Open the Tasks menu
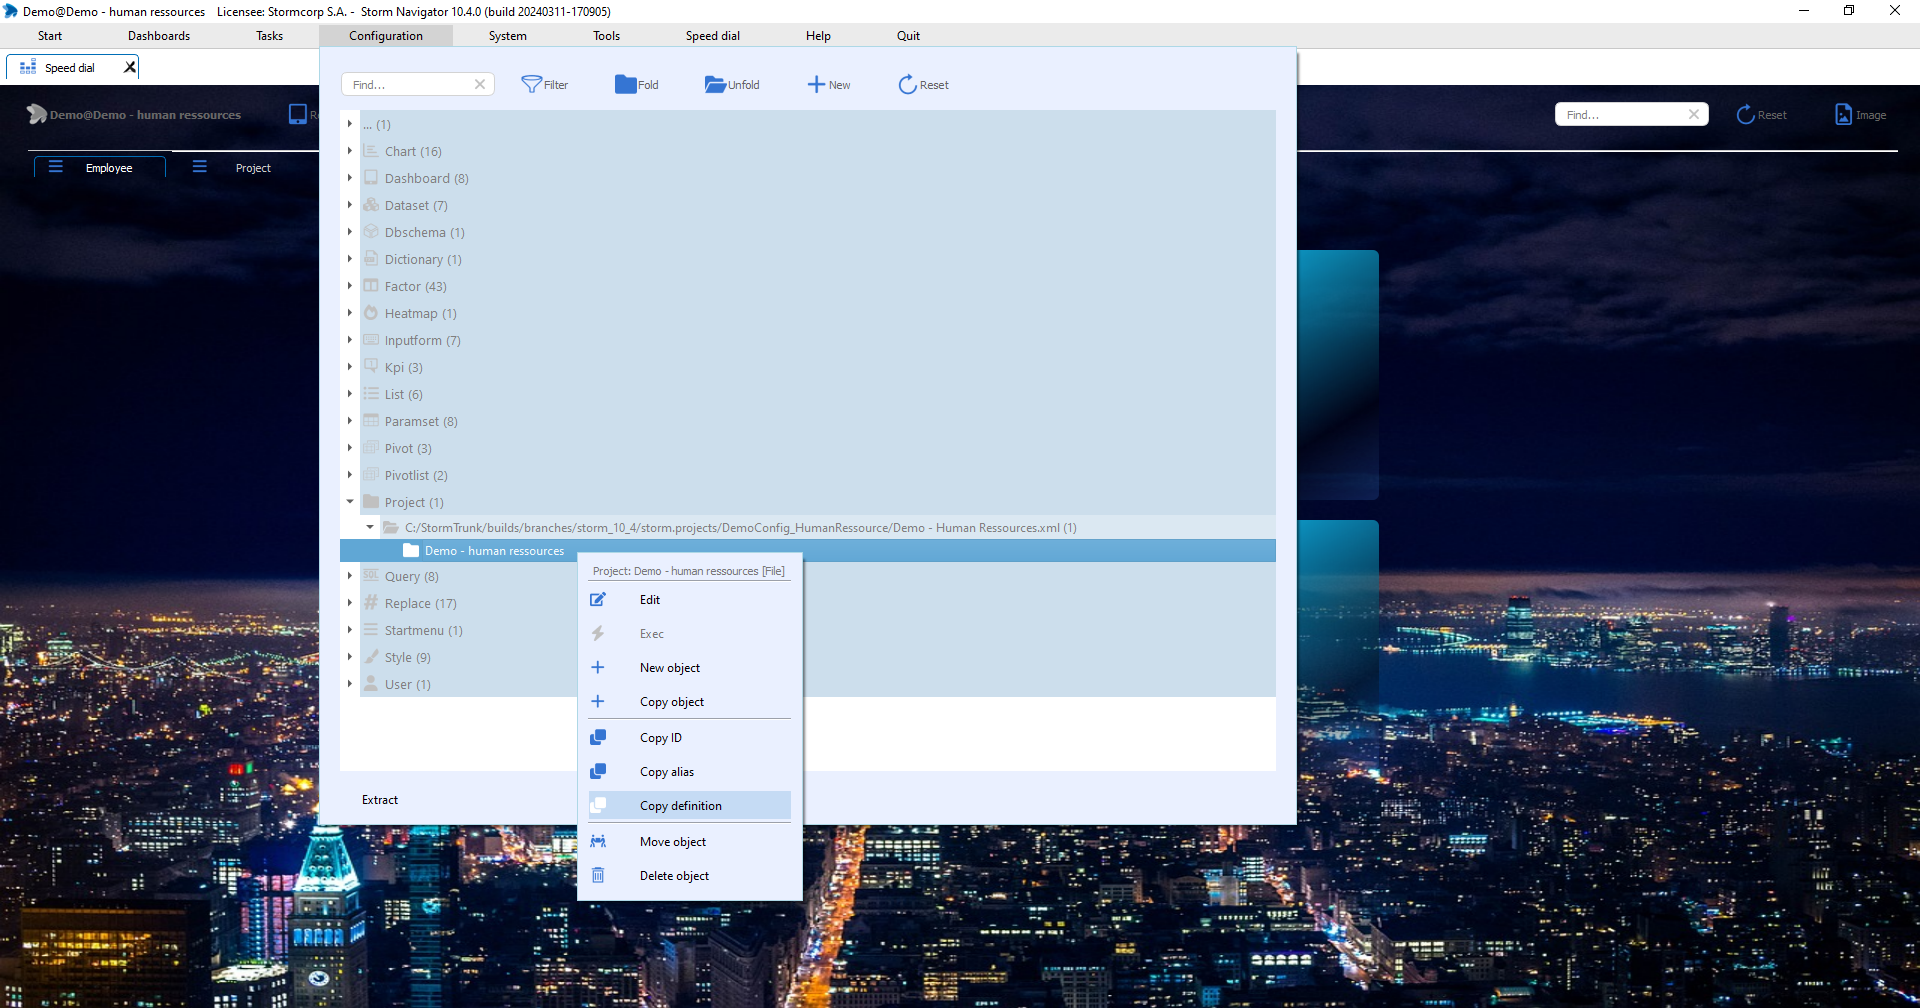1920x1008 pixels. point(269,35)
